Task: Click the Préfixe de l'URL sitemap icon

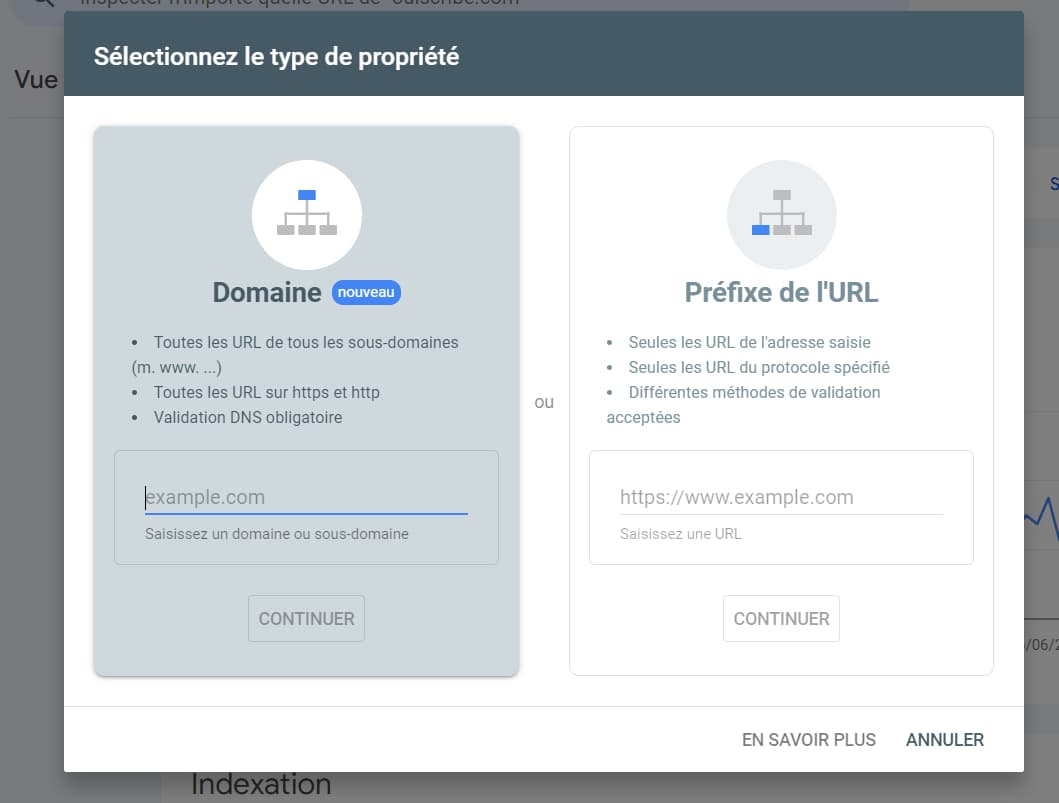Action: point(781,214)
